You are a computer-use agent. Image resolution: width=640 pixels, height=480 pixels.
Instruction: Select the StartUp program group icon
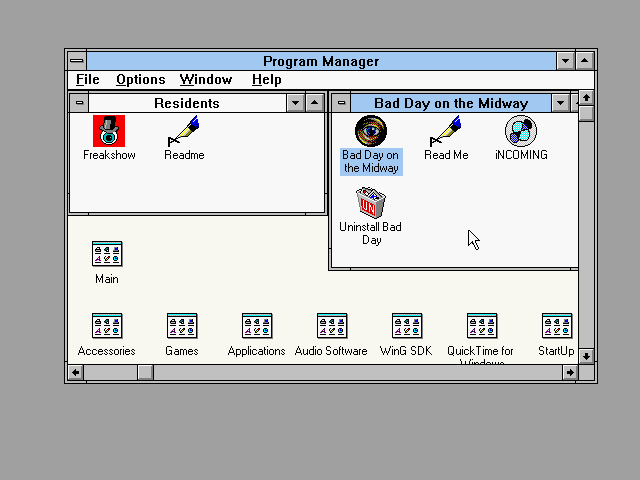coord(557,326)
